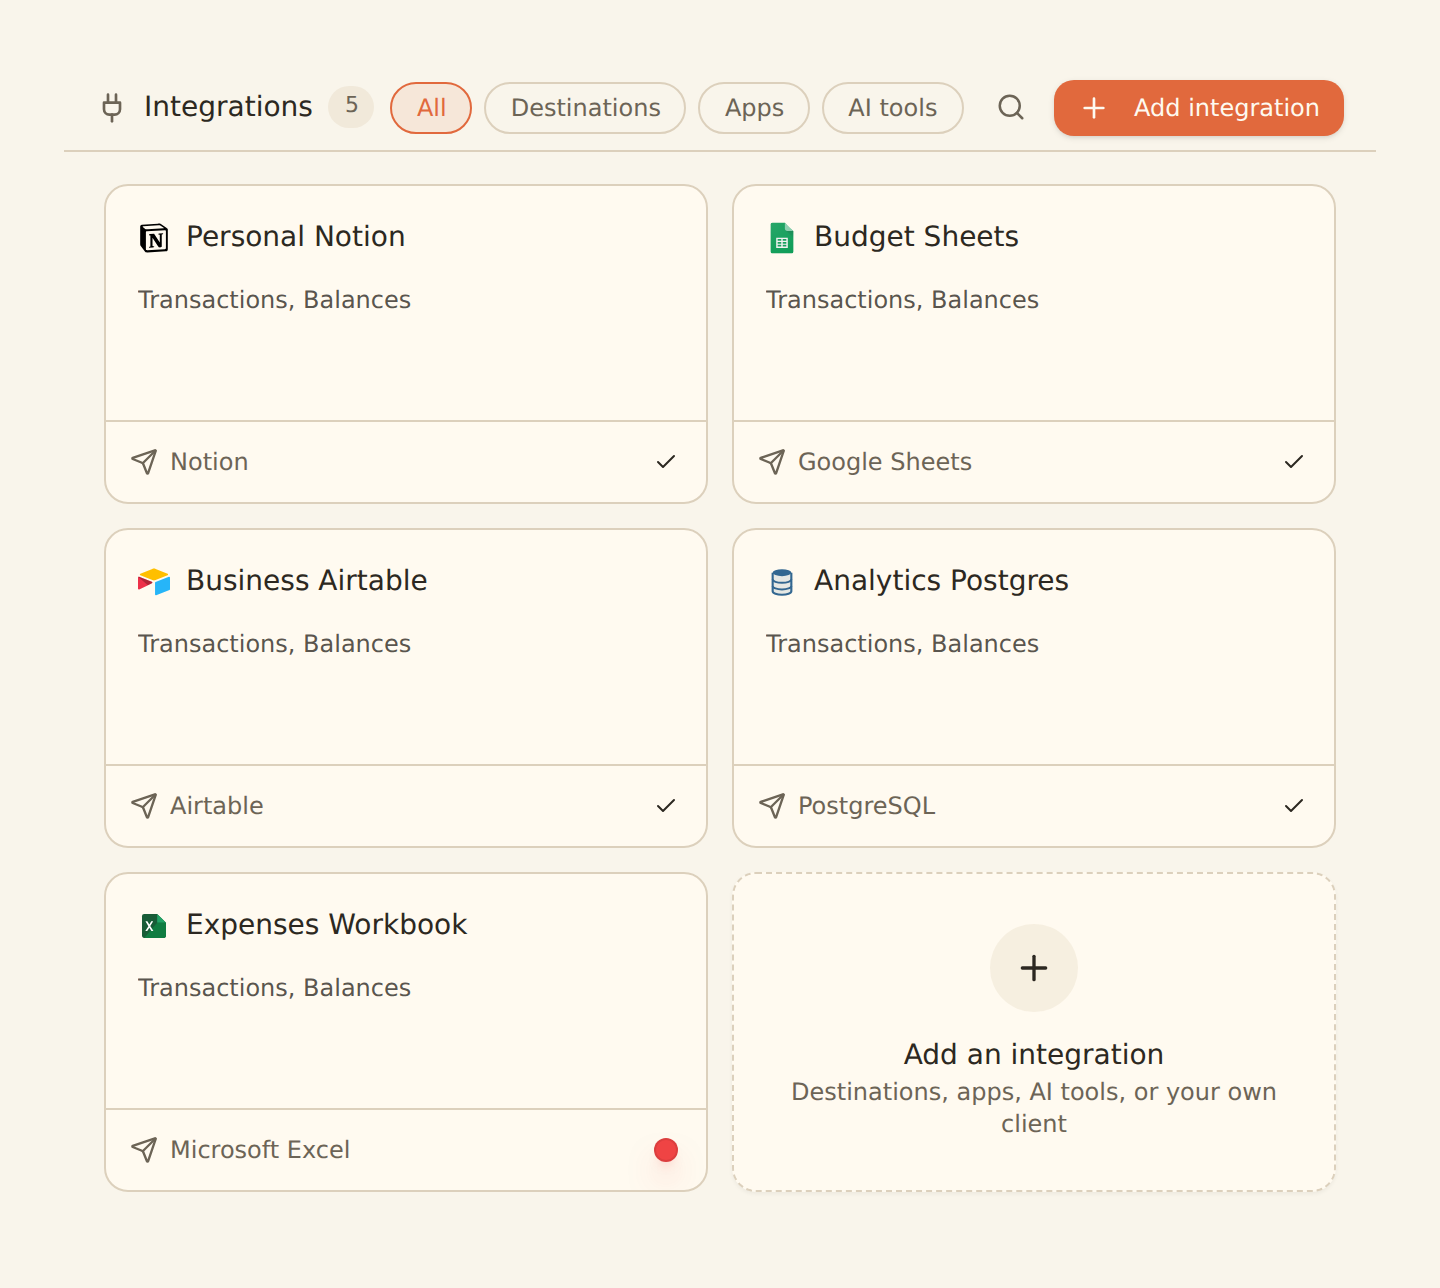Click the checkmark in the Airtable row
1440x1288 pixels.
coord(666,805)
